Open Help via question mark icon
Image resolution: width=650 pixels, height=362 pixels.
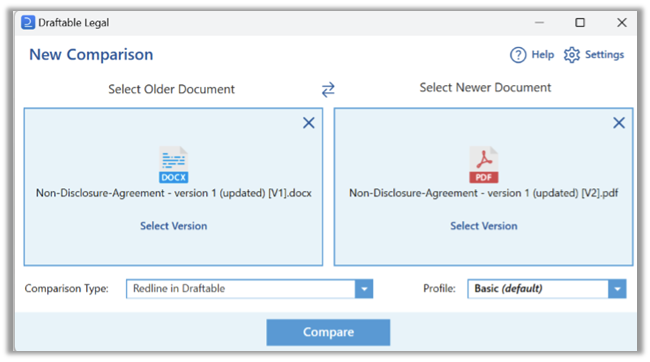pyautogui.click(x=518, y=55)
